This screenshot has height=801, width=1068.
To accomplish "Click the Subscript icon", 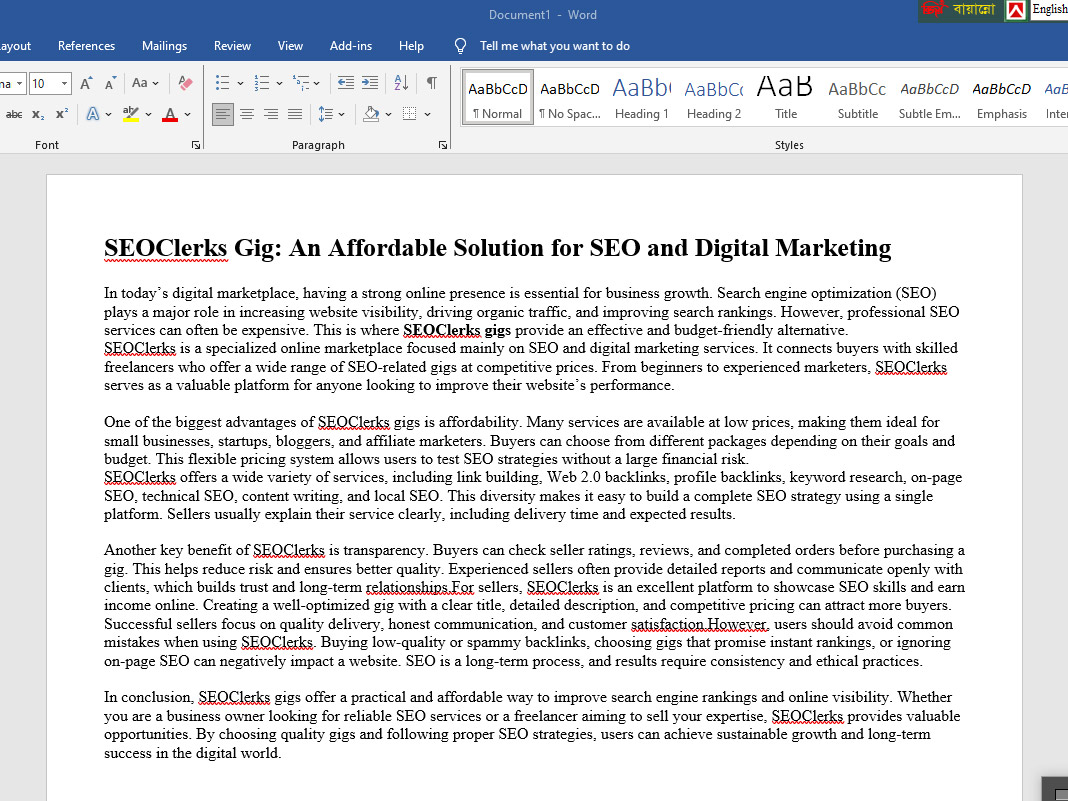I will (x=39, y=113).
